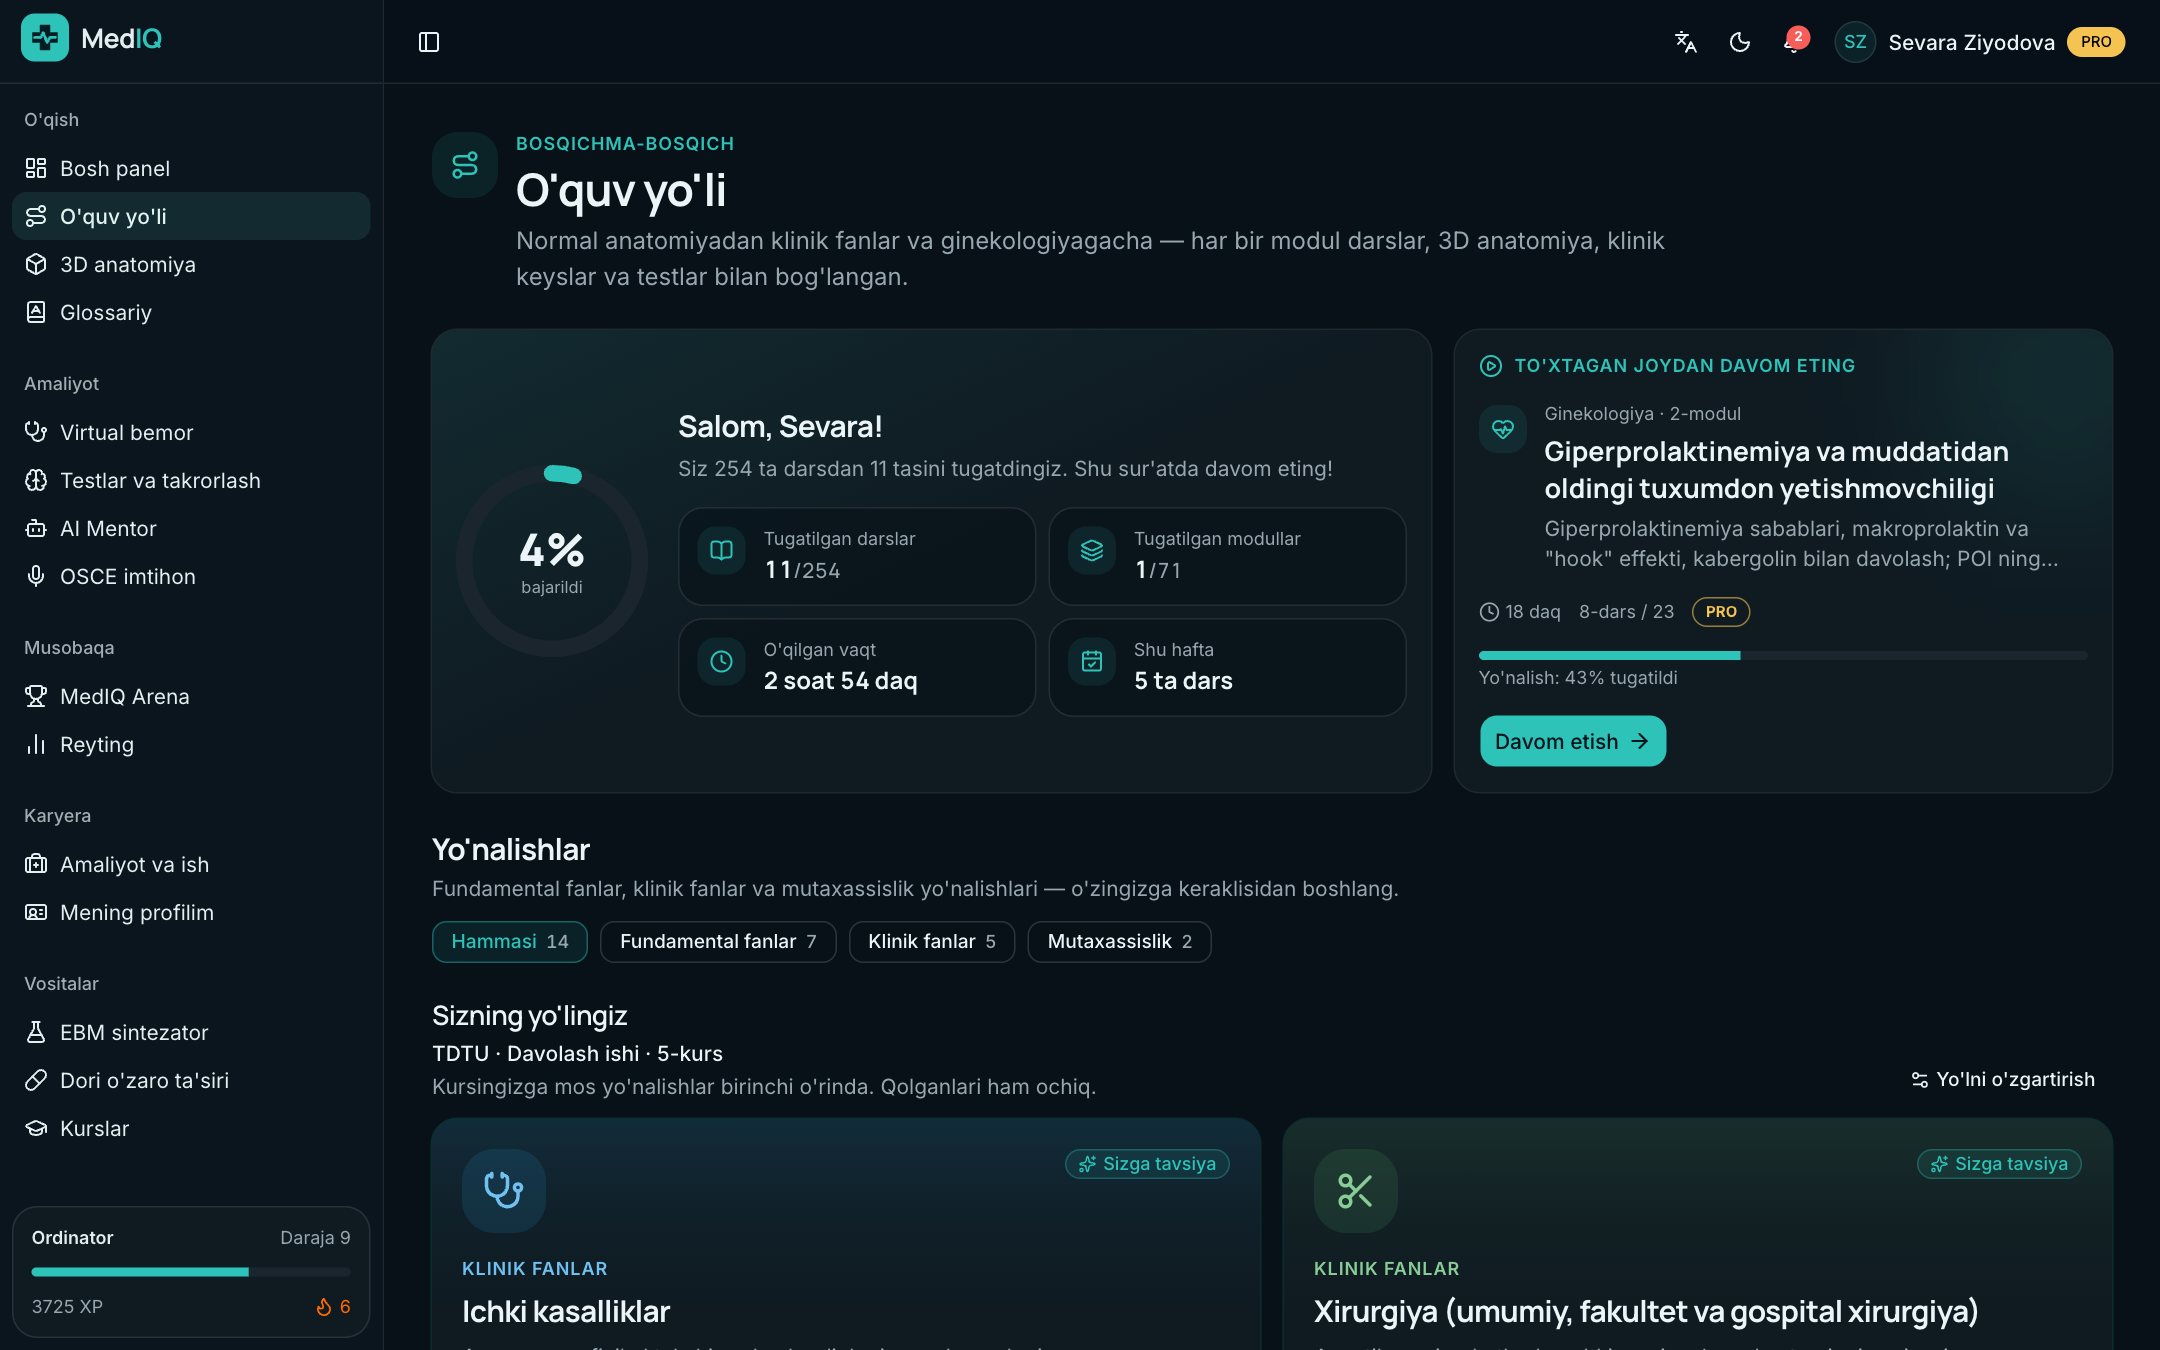The image size is (2160, 1350).
Task: Click the Shu hafta 5 ta dars card
Action: [1227, 667]
